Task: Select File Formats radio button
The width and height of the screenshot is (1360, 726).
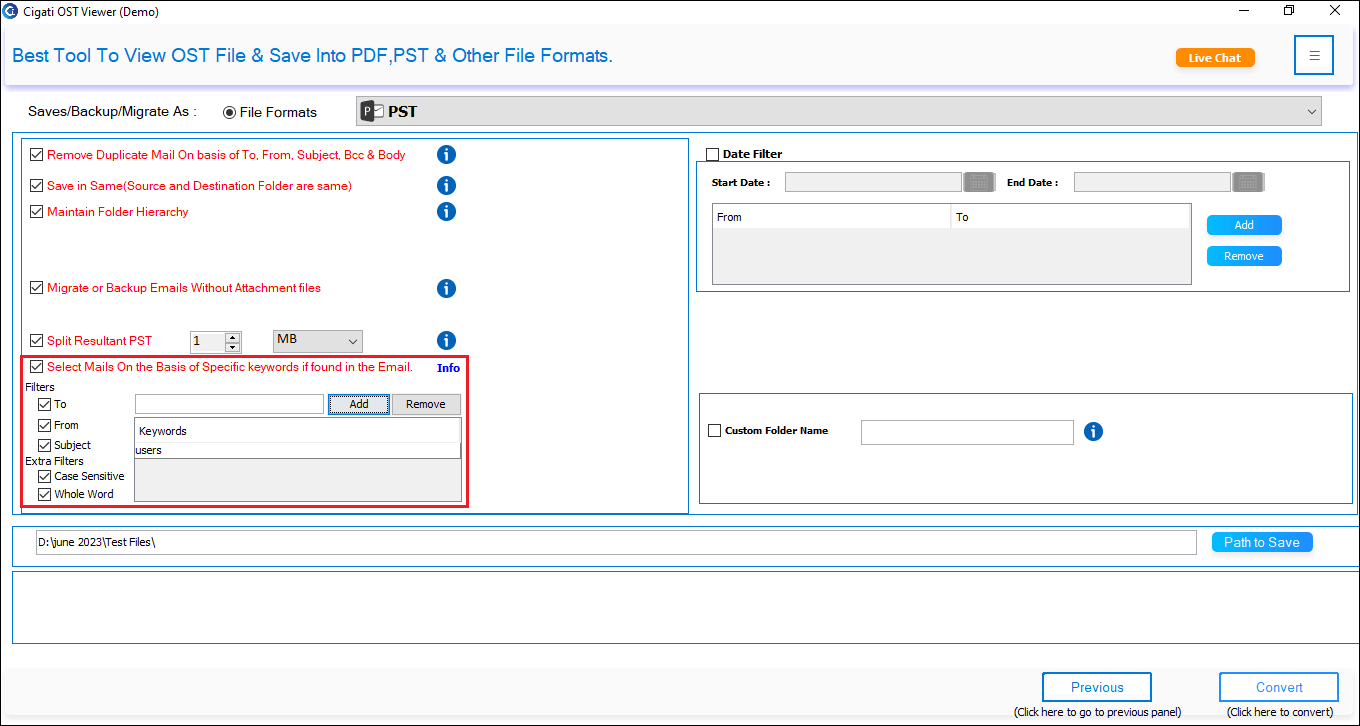Action: [x=229, y=113]
